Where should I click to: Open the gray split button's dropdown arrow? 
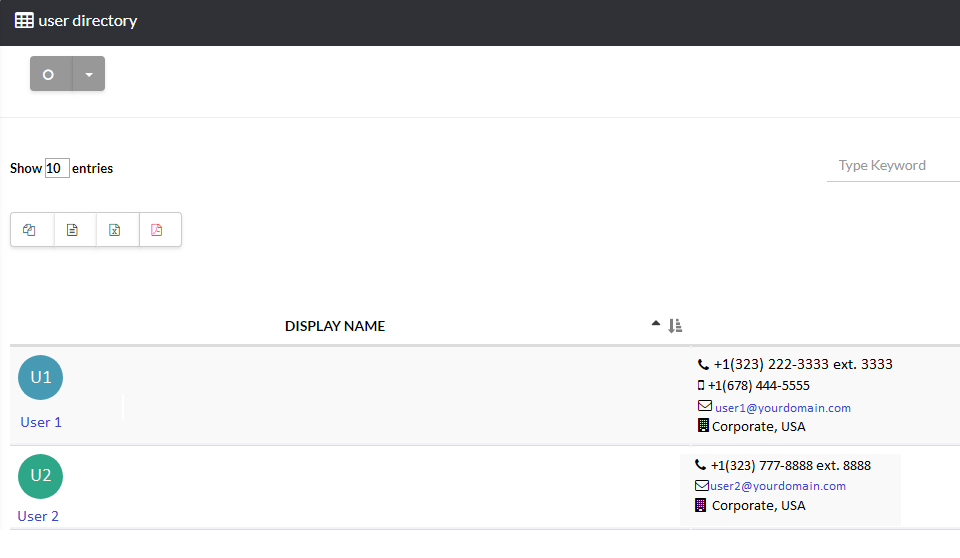click(x=89, y=74)
